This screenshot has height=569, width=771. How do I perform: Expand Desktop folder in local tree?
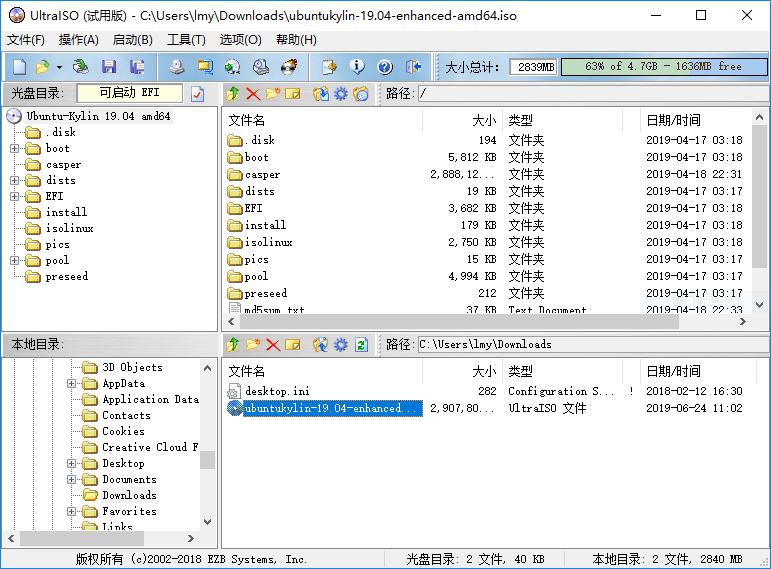point(72,464)
